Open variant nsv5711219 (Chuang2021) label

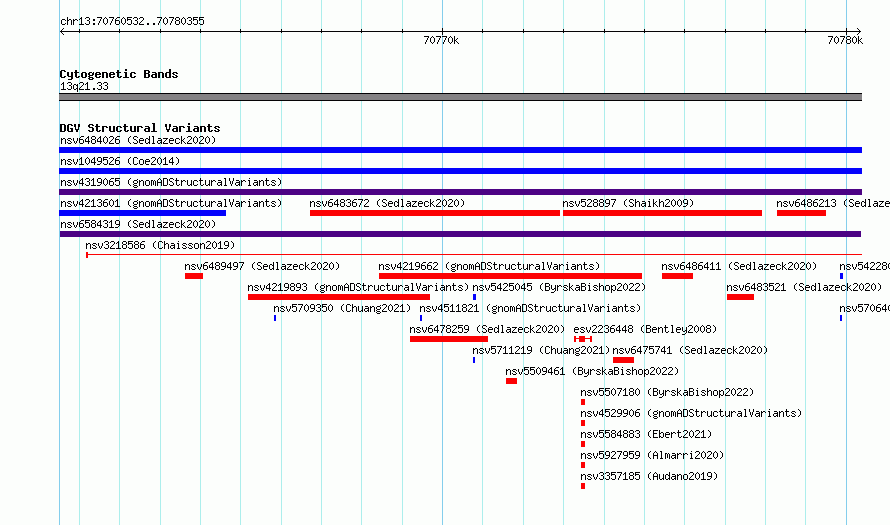(541, 350)
